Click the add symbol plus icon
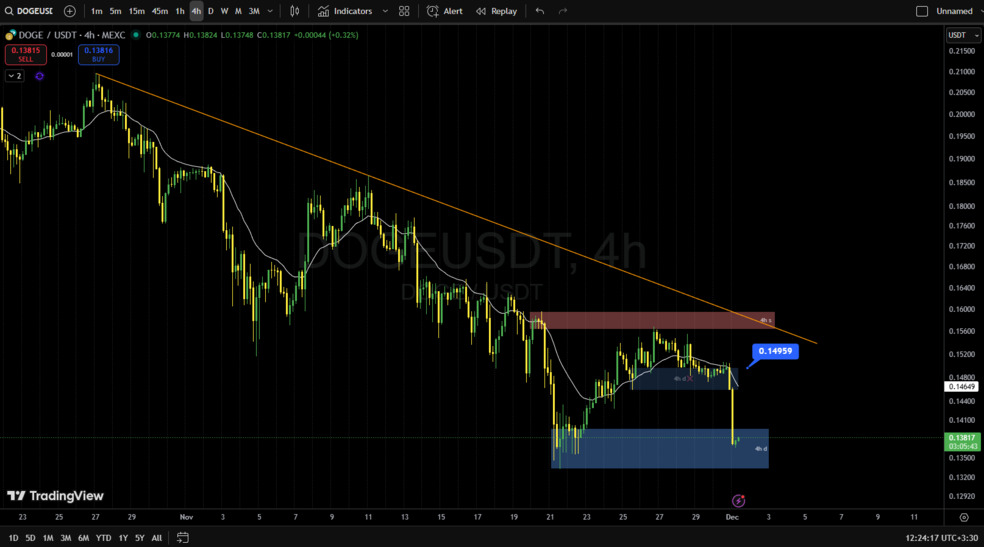Viewport: 984px width, 547px height. point(69,11)
